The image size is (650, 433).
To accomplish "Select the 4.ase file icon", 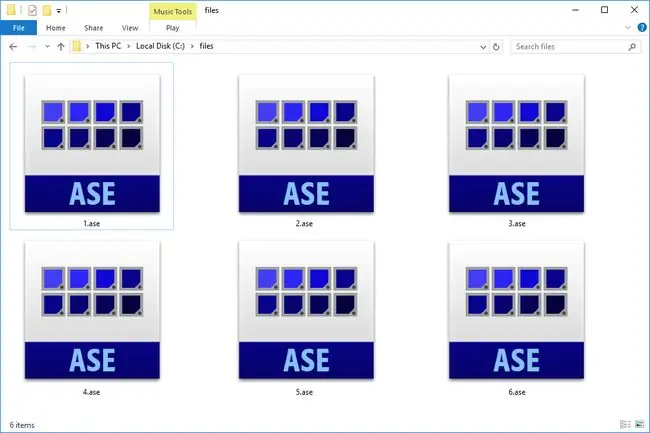I will (x=92, y=310).
